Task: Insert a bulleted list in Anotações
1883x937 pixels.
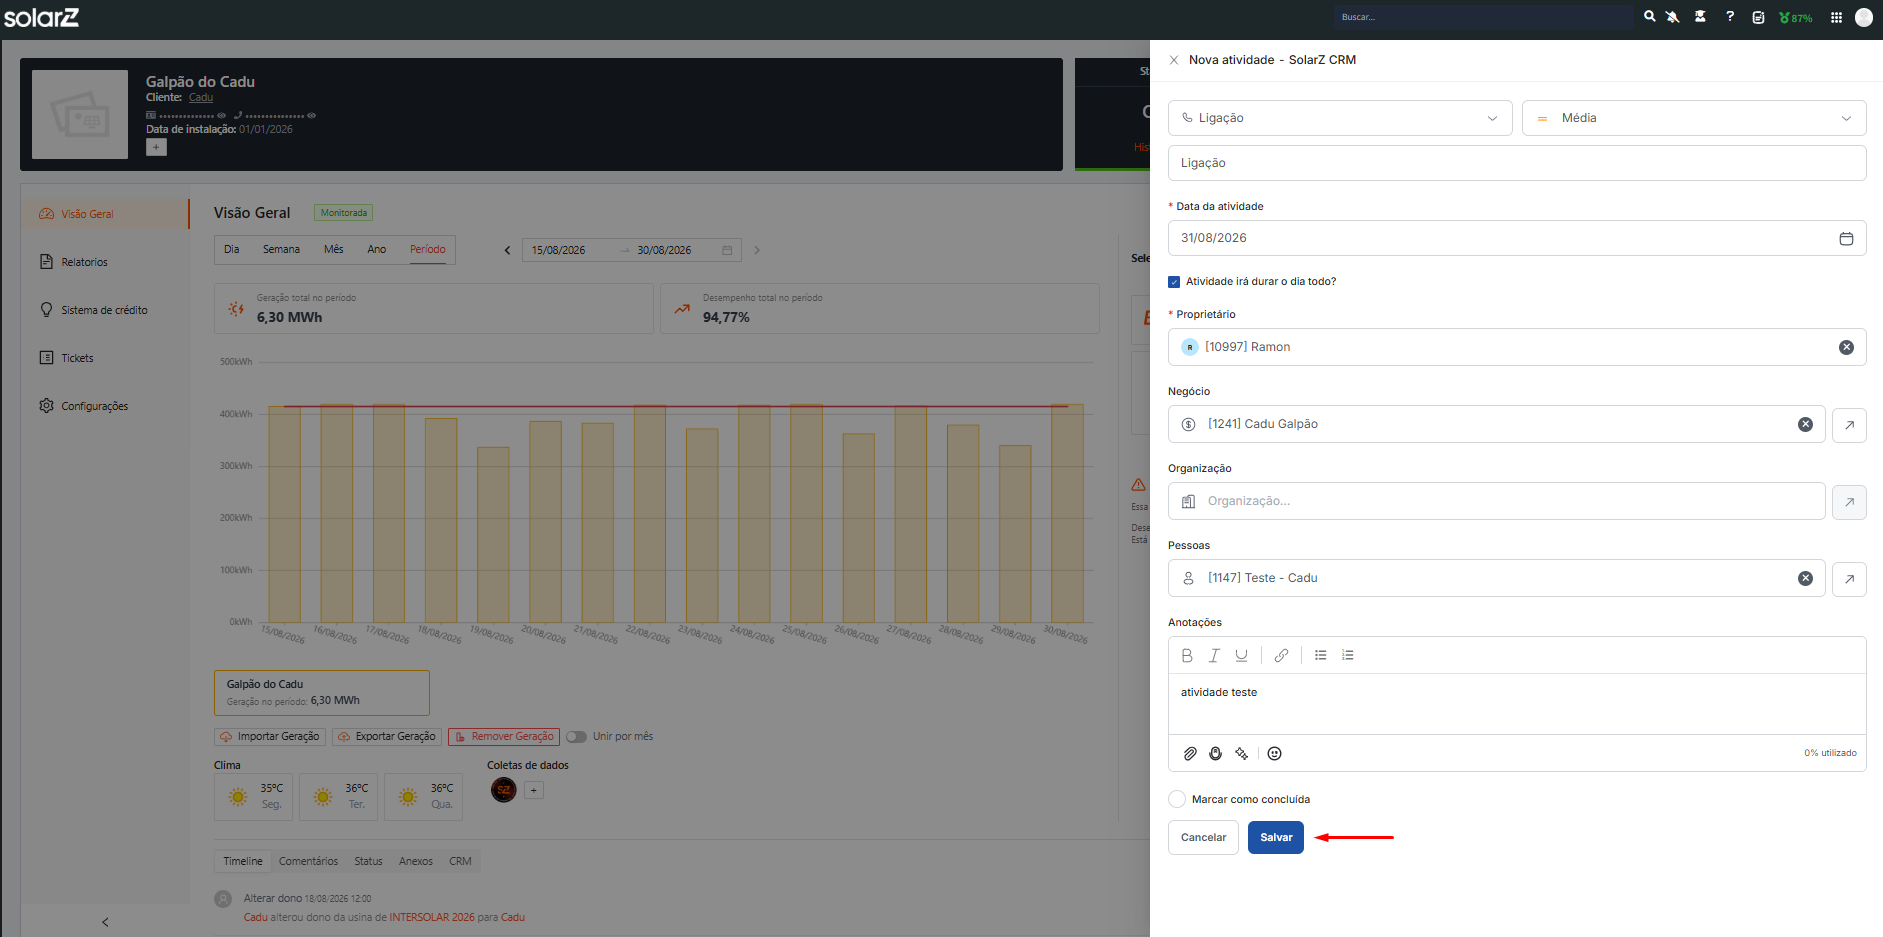Action: 1321,655
